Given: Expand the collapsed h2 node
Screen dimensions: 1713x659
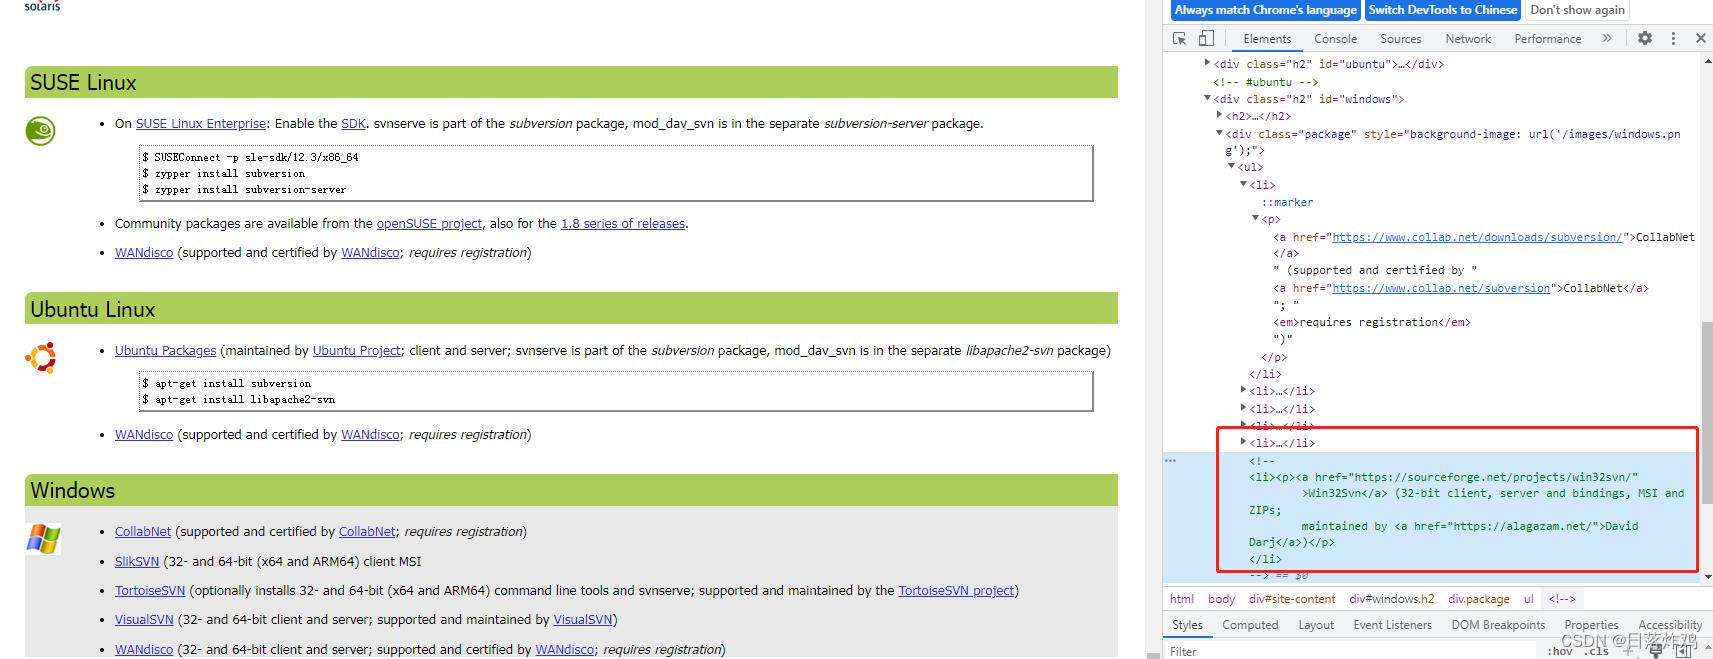Looking at the screenshot, I should tap(1219, 115).
